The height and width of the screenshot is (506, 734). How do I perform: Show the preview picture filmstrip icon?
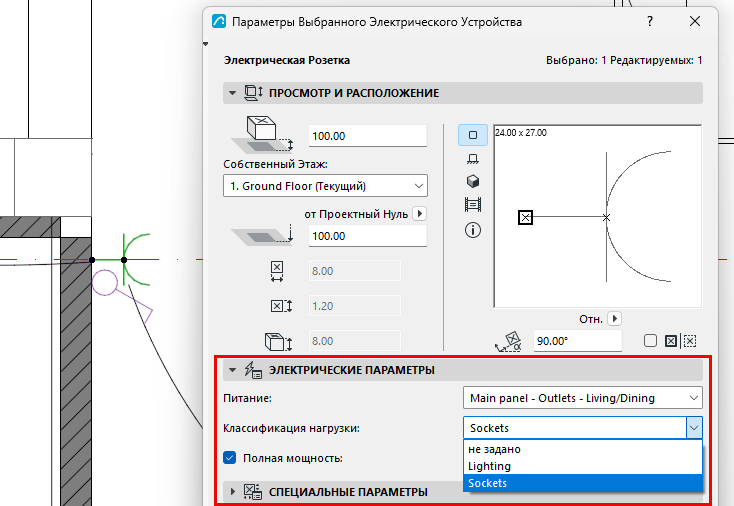(x=473, y=205)
